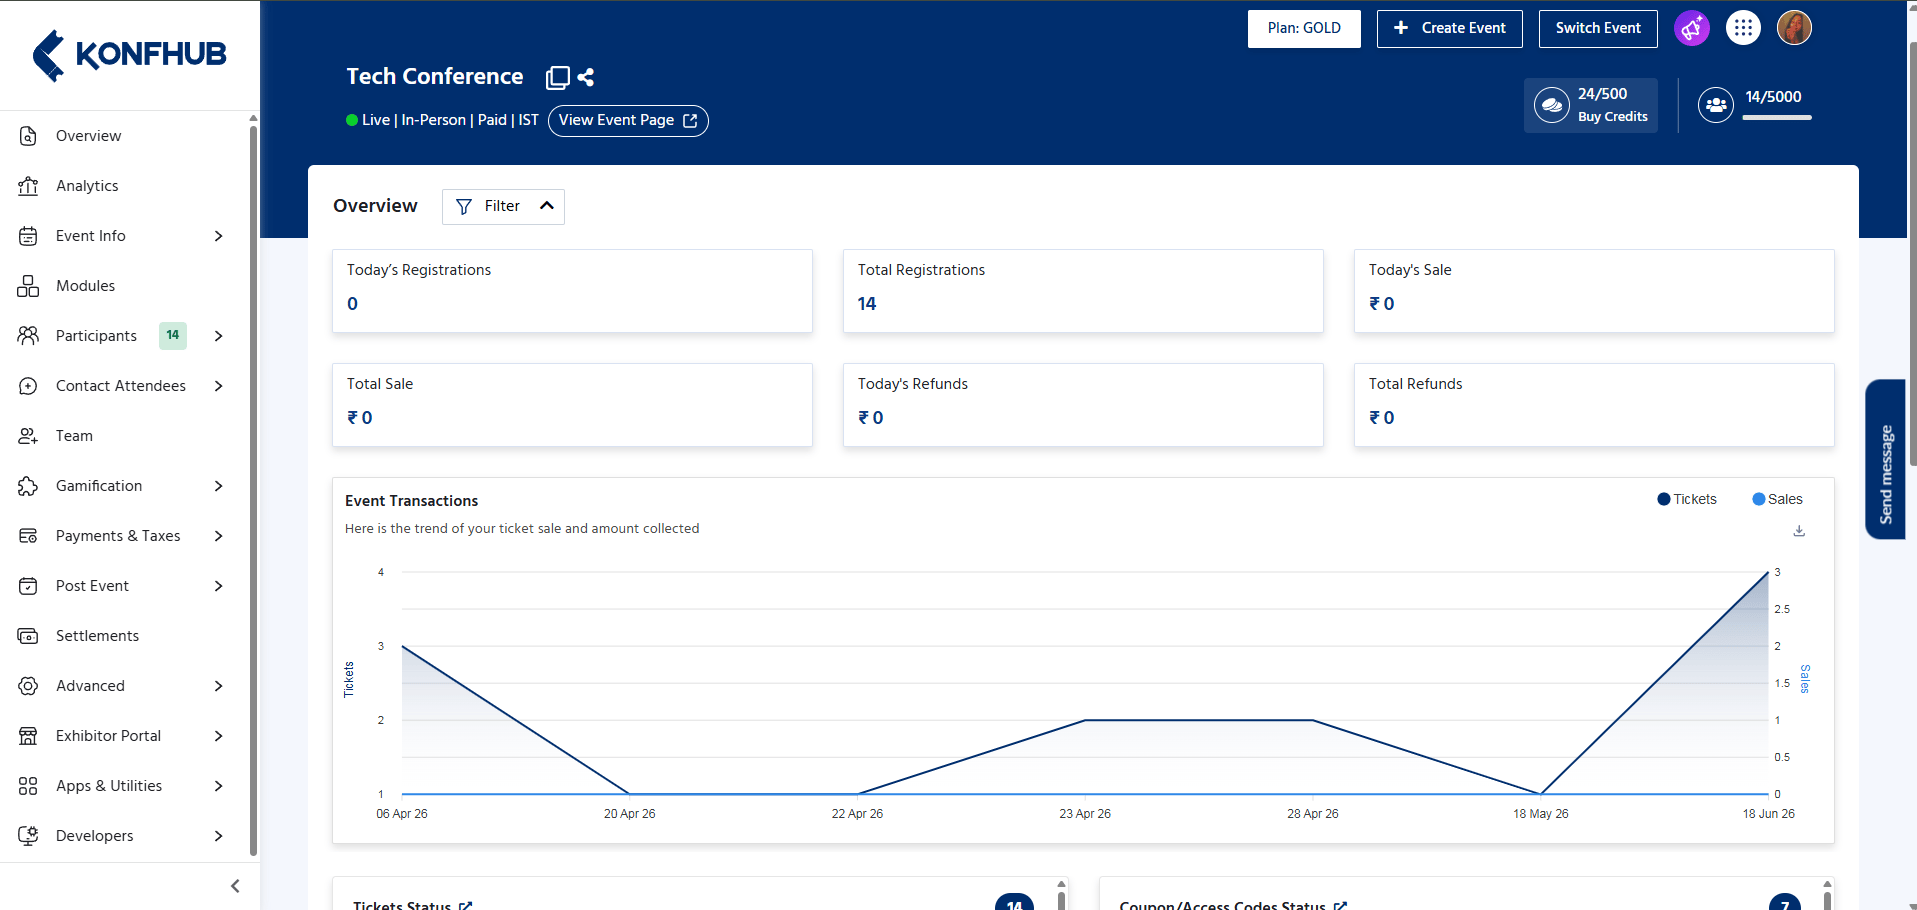
Task: Download the Event Transactions chart
Action: [1799, 531]
